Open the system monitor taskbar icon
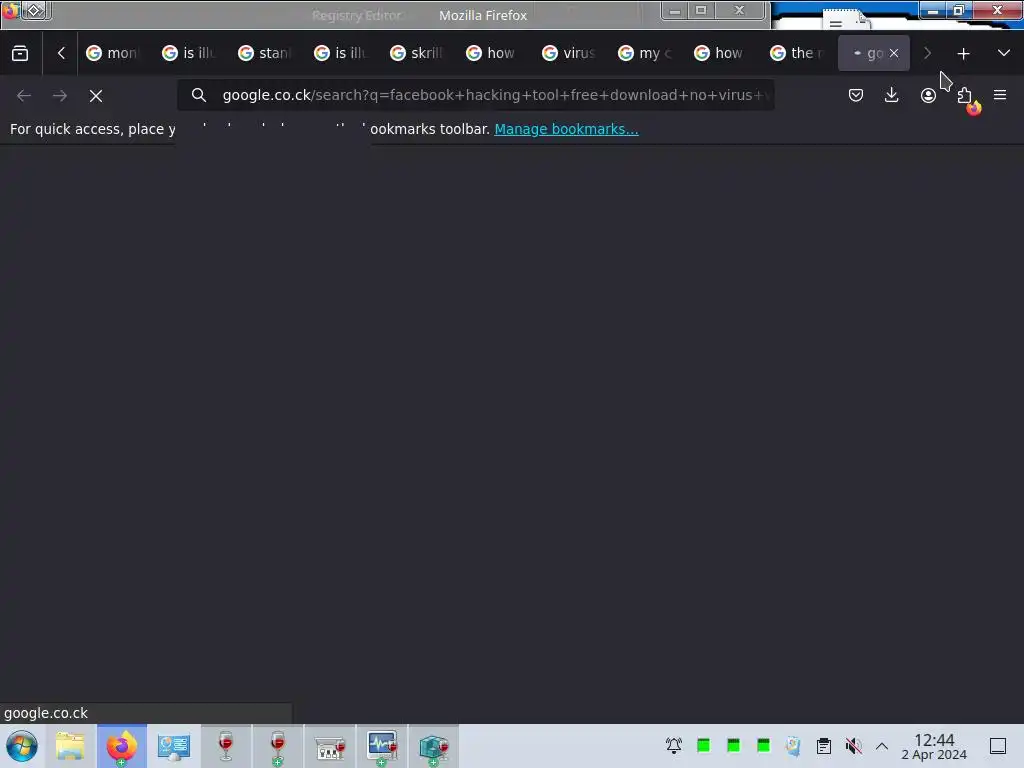 click(382, 746)
